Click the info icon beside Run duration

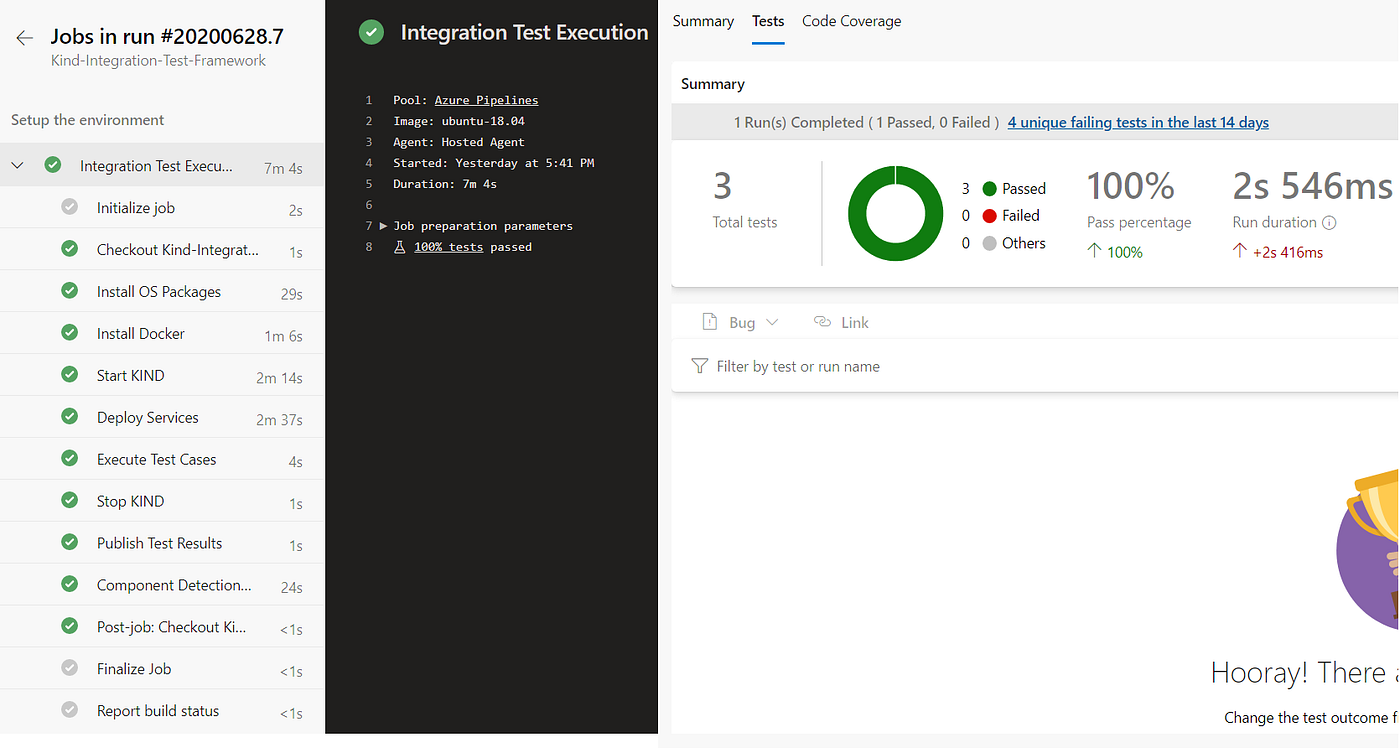click(1327, 222)
